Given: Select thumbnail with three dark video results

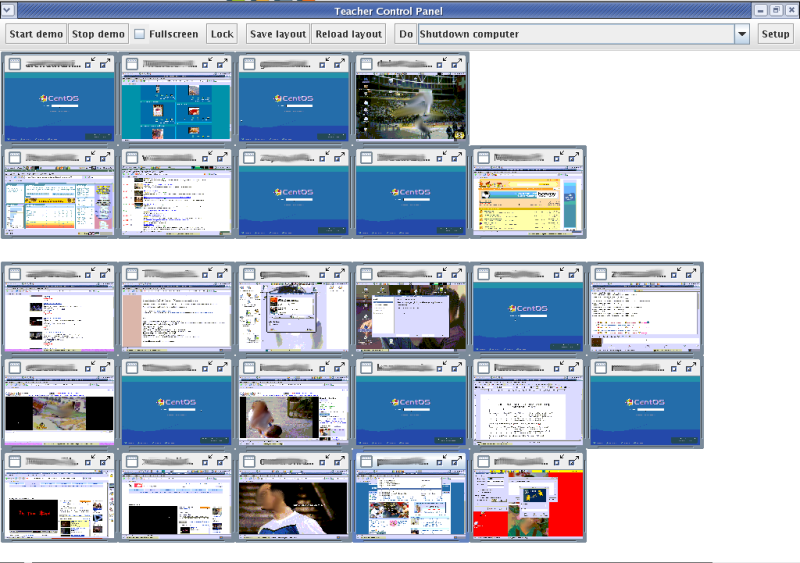Looking at the screenshot, I should [59, 316].
